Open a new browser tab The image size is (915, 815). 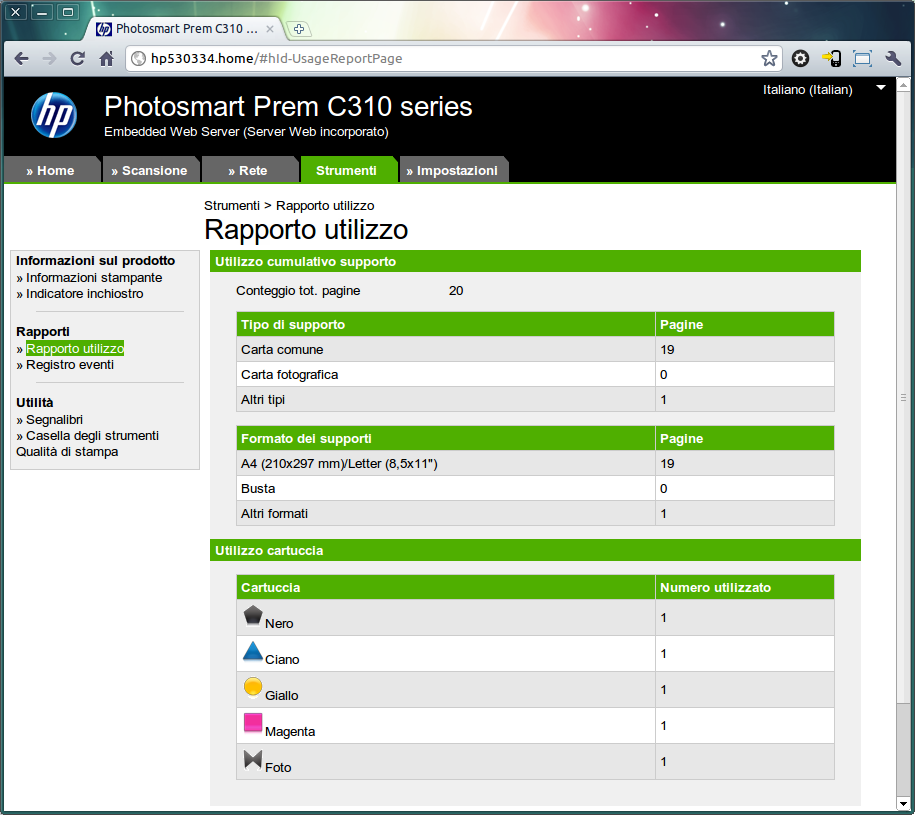click(x=299, y=29)
